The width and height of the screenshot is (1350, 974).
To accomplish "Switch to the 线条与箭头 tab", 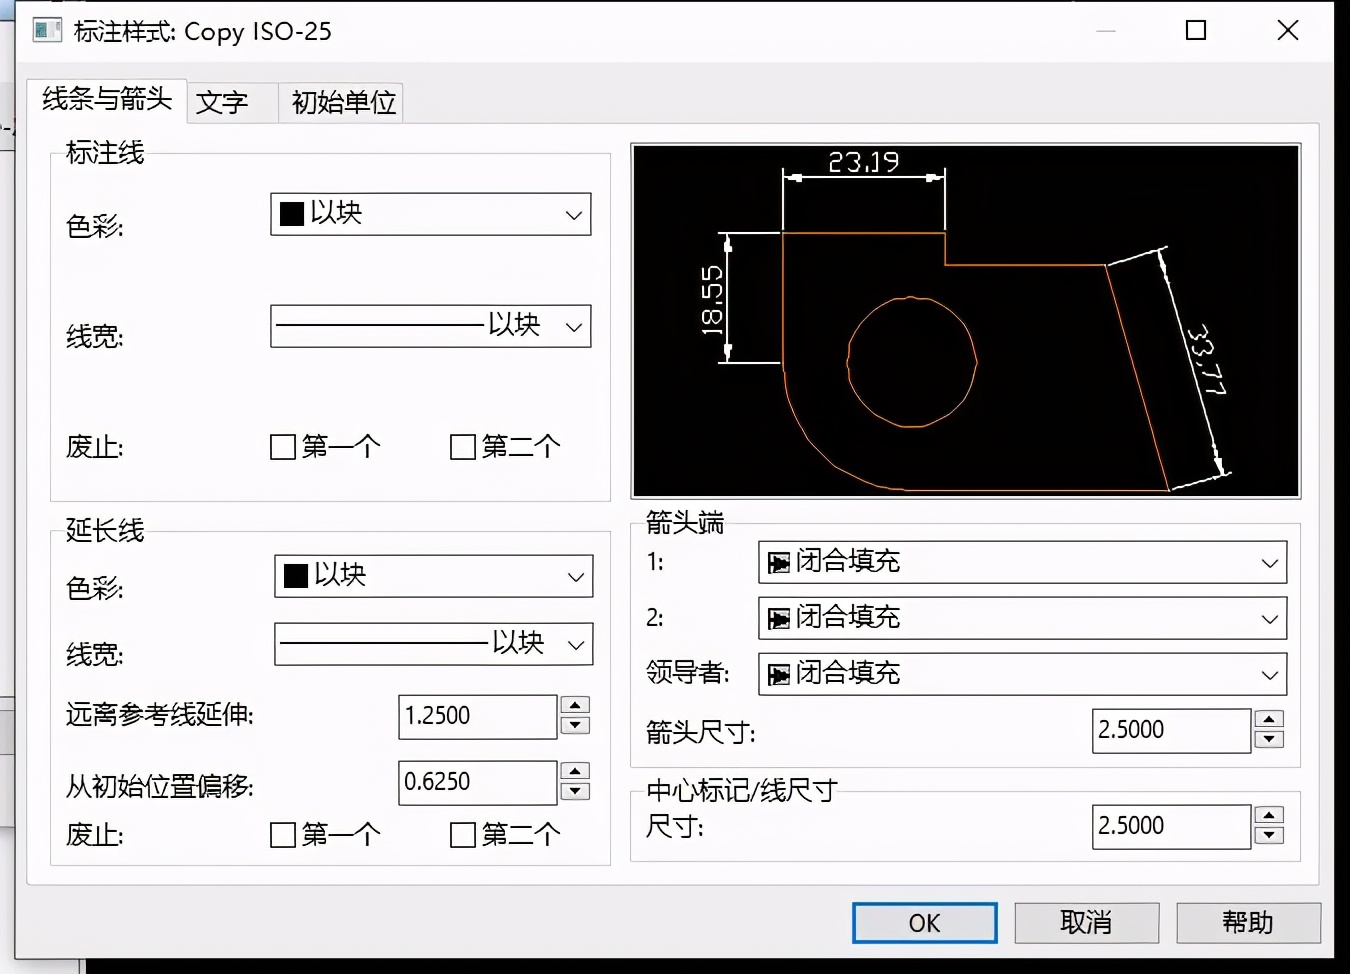I will click(107, 100).
